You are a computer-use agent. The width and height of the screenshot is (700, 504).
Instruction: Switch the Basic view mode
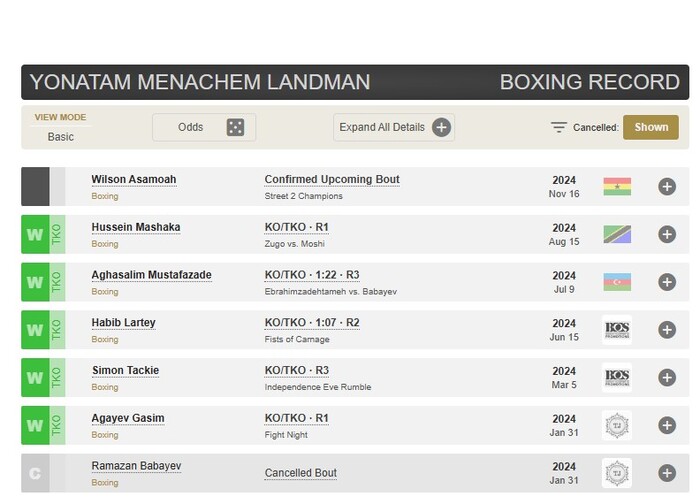60,137
